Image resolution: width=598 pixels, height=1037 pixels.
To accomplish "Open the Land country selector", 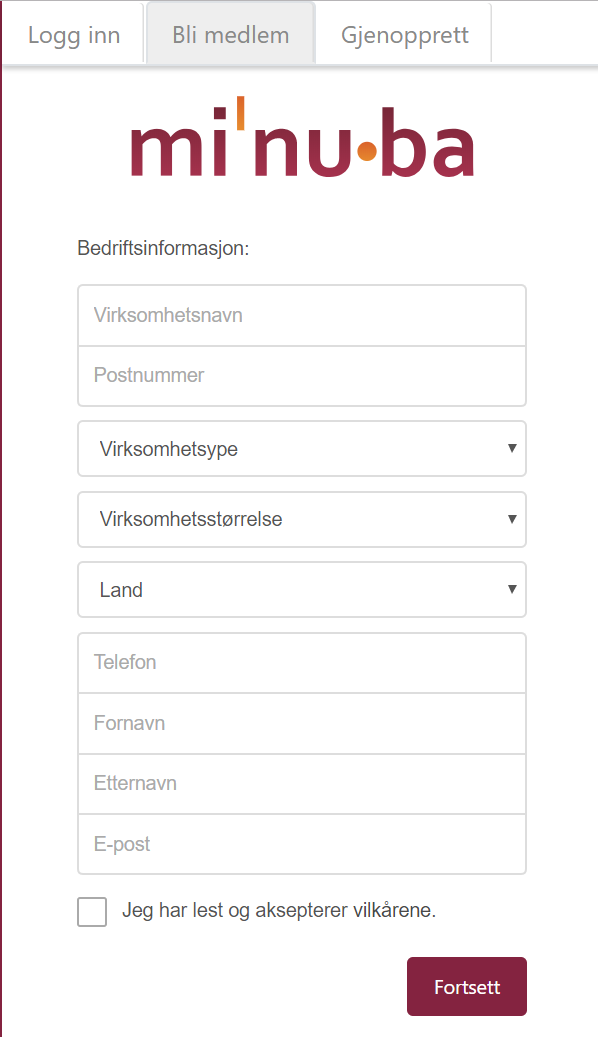I will [302, 589].
